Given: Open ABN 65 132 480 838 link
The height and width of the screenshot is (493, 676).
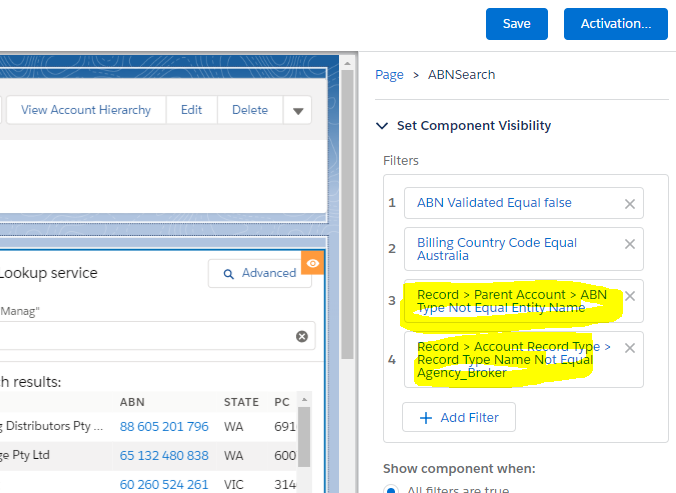Looking at the screenshot, I should point(164,456).
